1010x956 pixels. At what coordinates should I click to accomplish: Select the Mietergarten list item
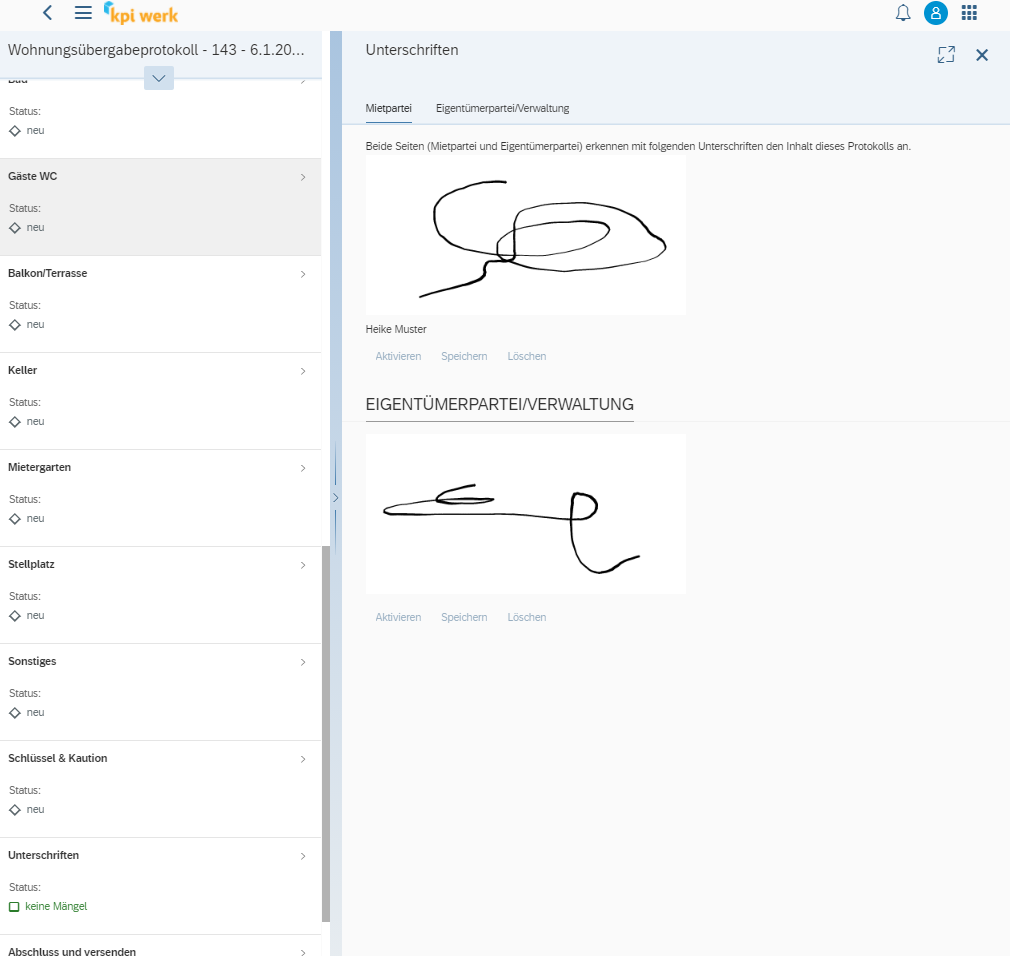pos(160,498)
